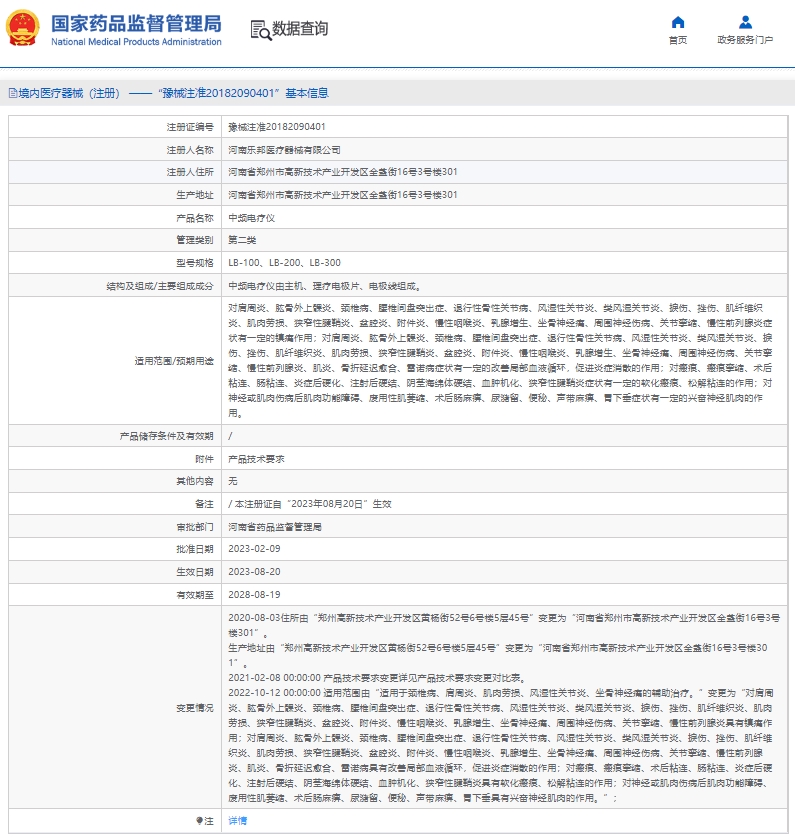Click the 首页 label
Screen dimensions: 795x839
(x=677, y=40)
